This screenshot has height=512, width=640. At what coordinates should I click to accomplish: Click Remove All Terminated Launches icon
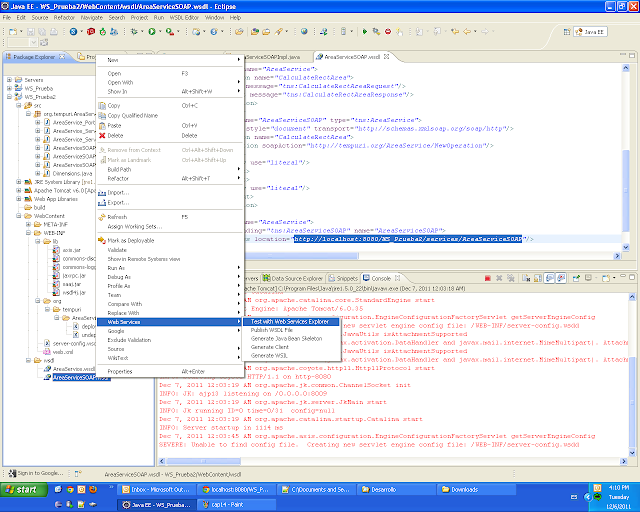tap(510, 278)
